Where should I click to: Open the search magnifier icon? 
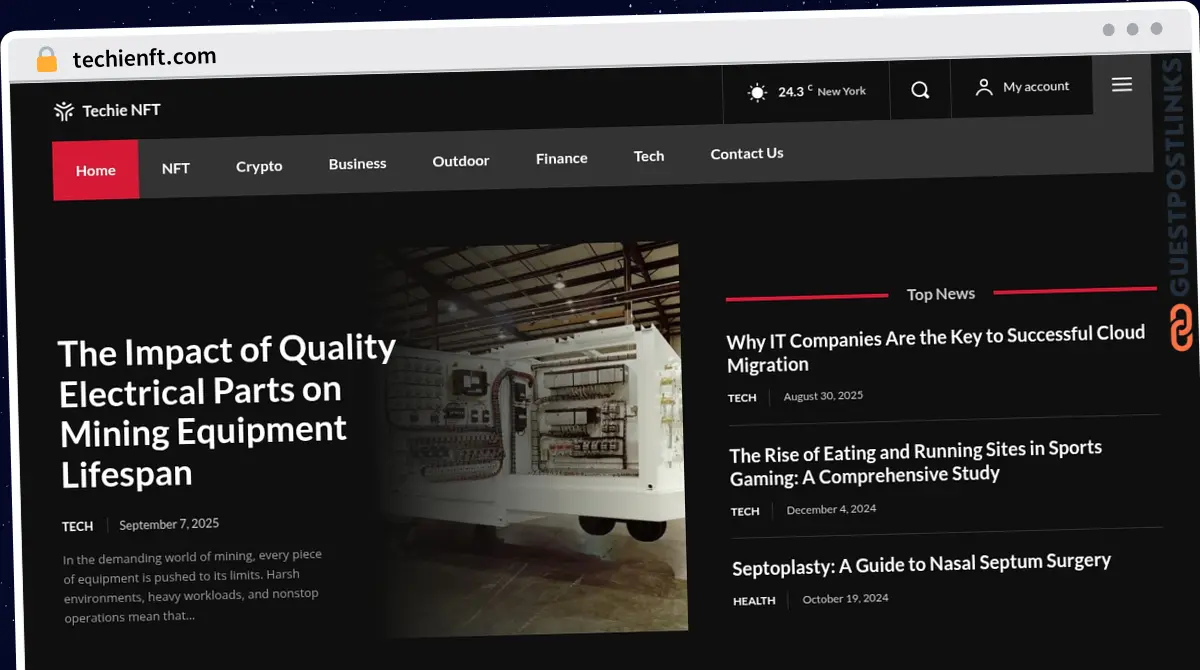coord(920,90)
